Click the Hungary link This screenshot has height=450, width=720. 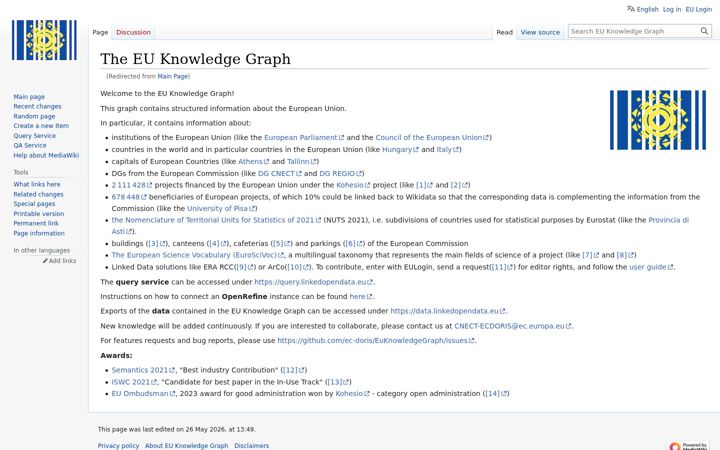pos(400,149)
